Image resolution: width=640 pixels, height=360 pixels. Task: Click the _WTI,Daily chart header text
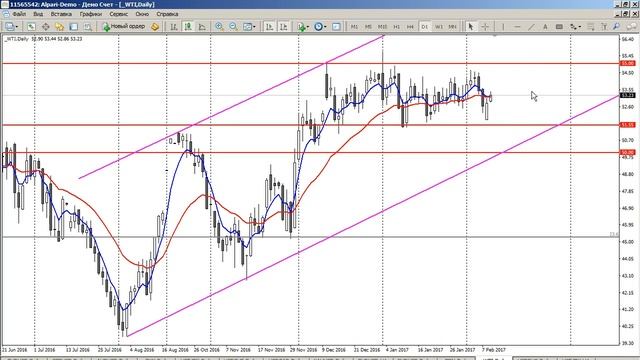point(17,39)
